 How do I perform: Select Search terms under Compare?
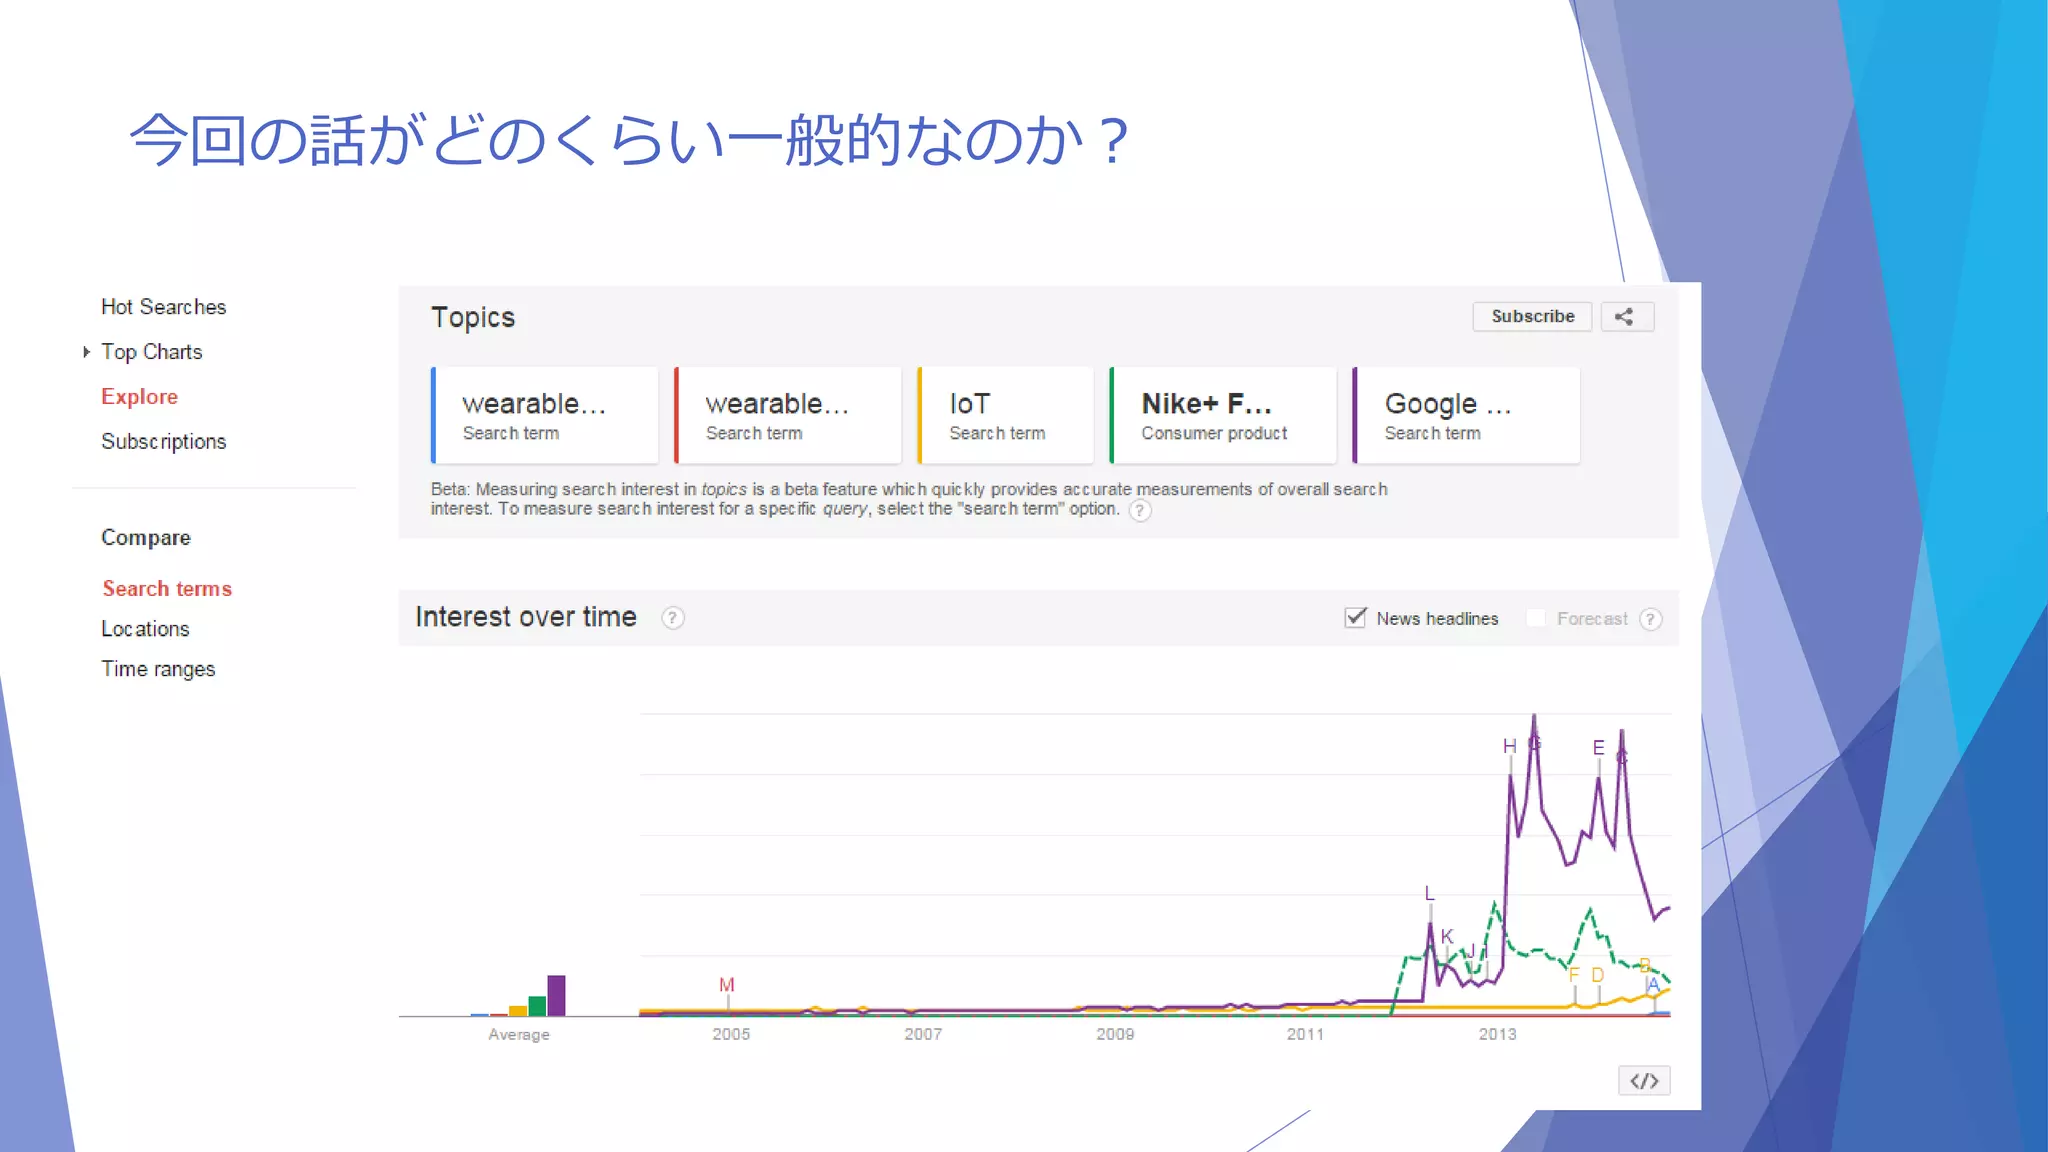[x=167, y=589]
